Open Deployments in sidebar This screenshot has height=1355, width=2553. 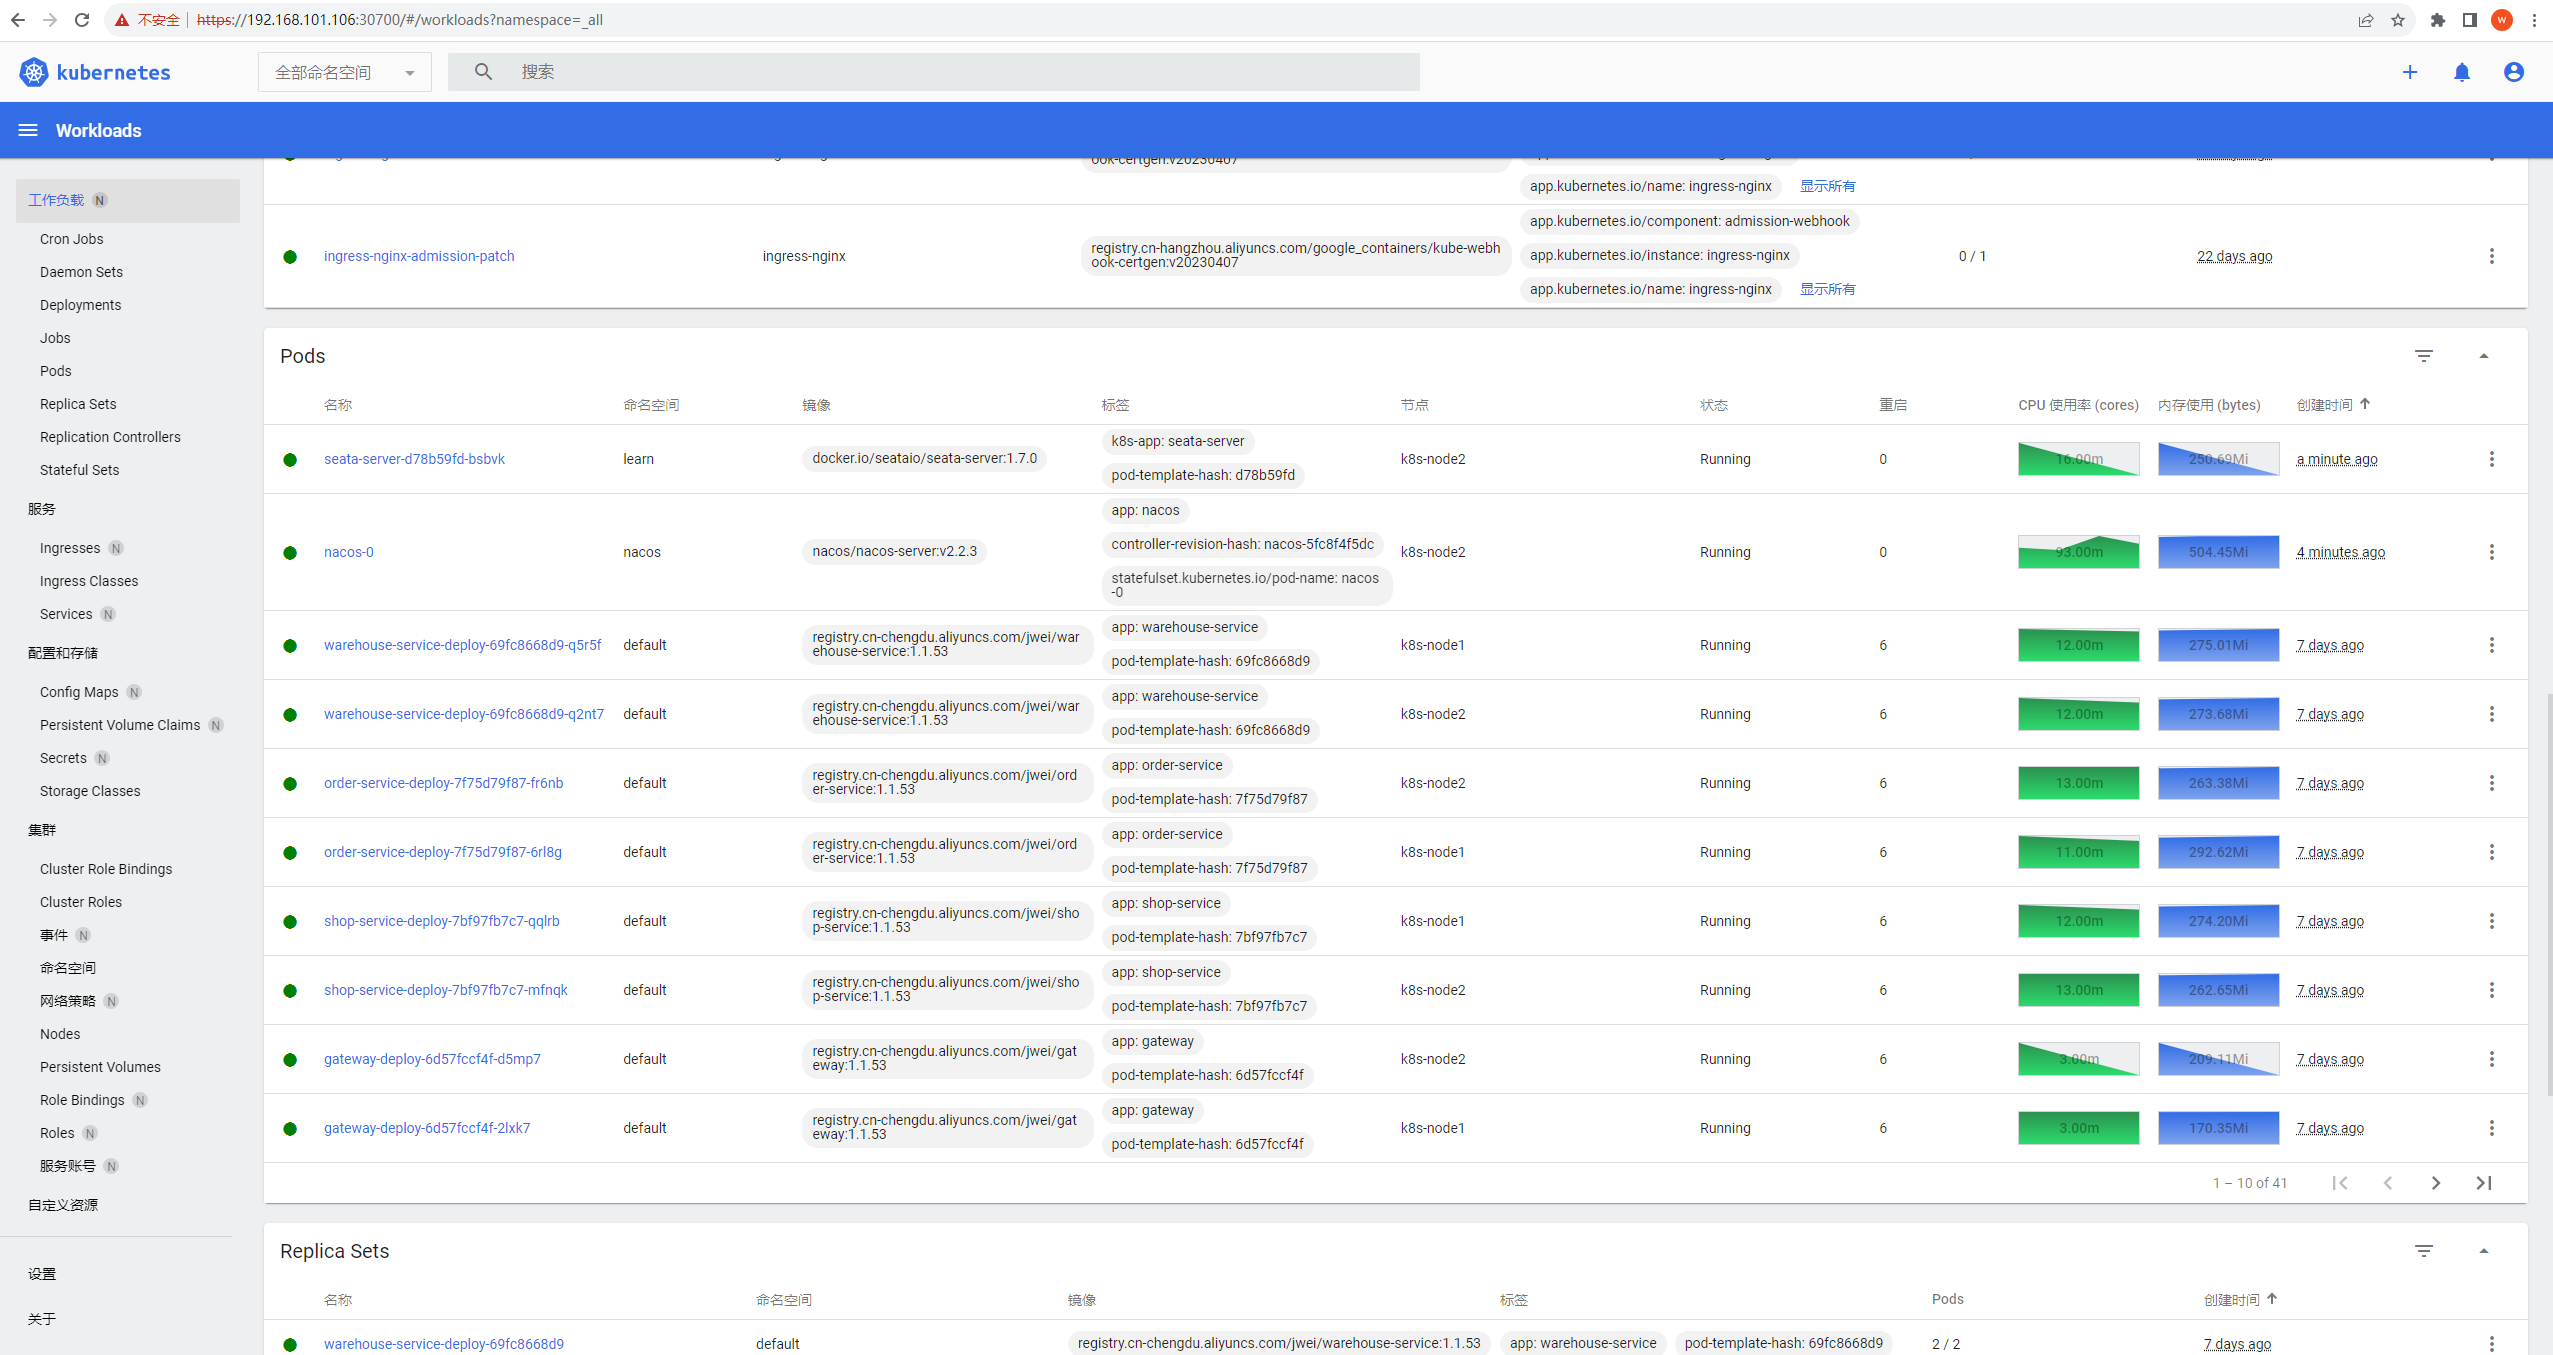pos(80,305)
